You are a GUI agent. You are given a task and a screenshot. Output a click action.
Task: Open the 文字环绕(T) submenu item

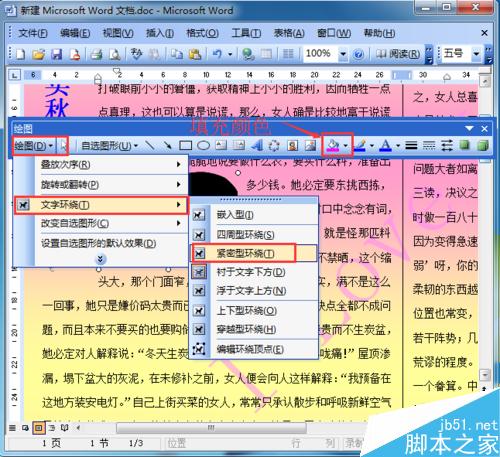point(101,205)
